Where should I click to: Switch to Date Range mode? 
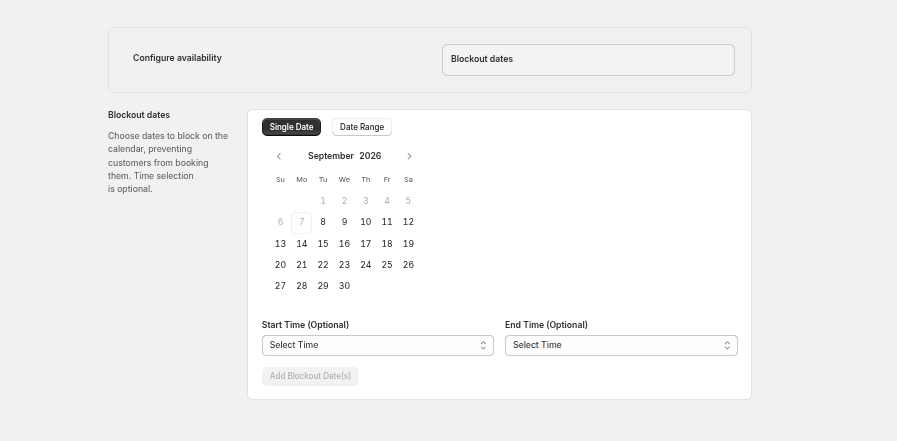362,127
